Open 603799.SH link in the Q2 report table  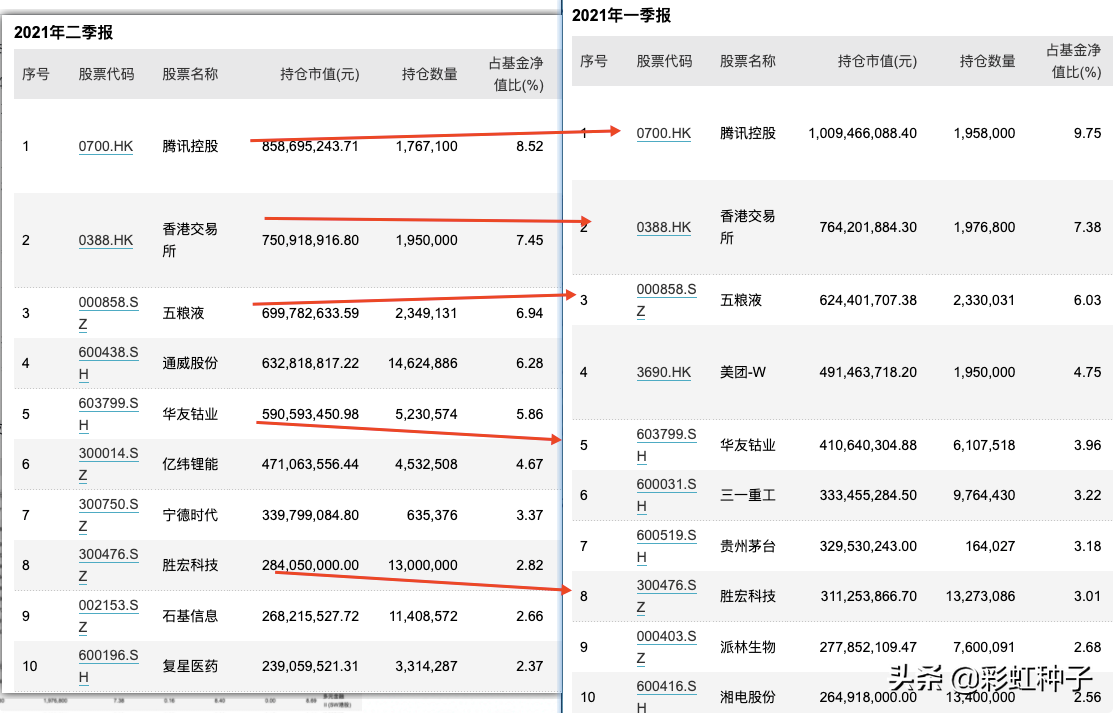108,414
